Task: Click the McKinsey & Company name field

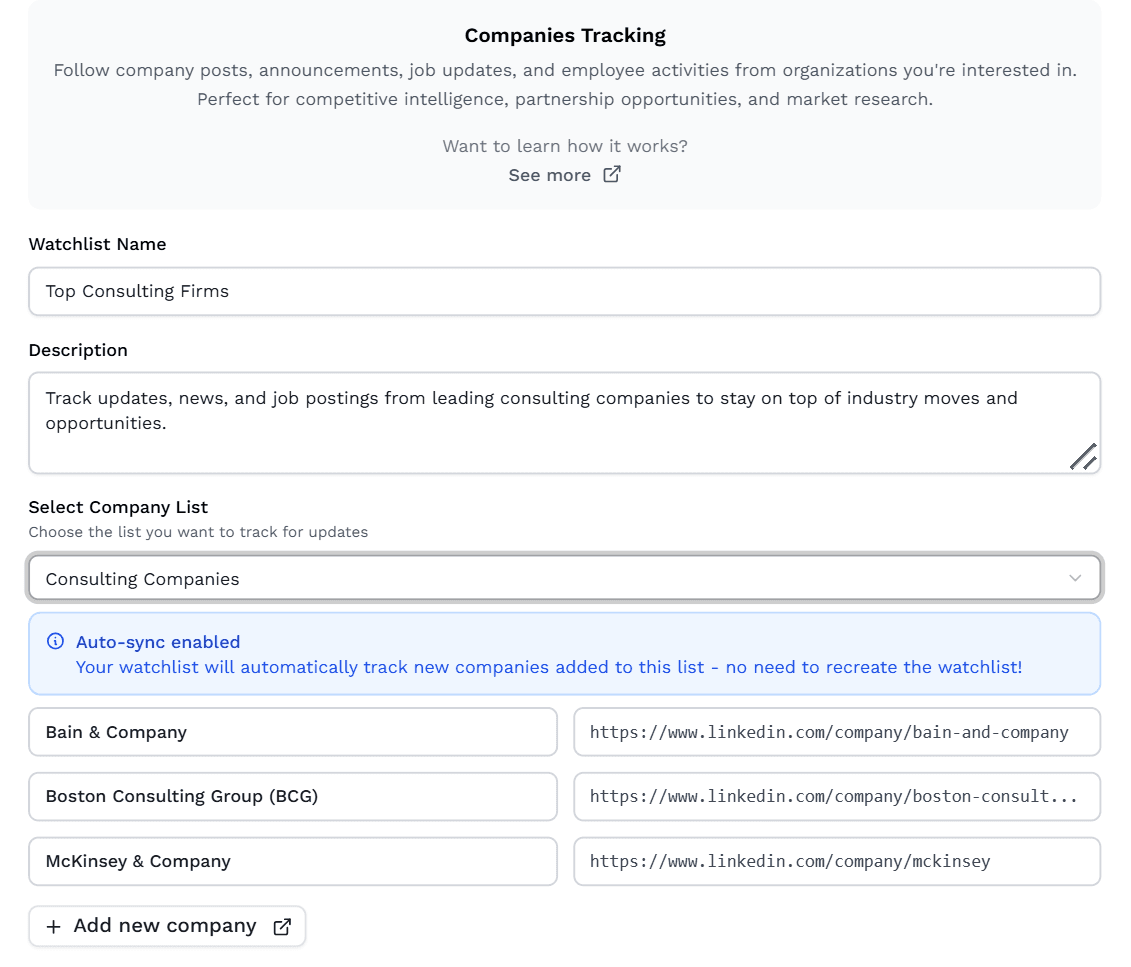Action: 293,861
